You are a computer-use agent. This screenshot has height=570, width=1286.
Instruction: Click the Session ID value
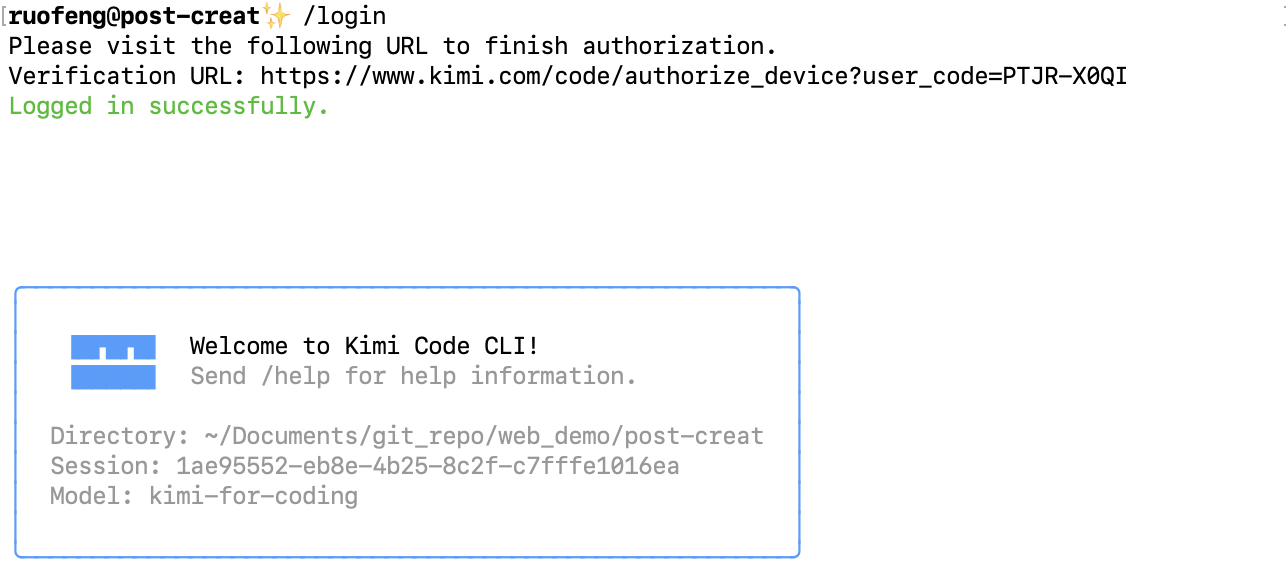coord(428,466)
